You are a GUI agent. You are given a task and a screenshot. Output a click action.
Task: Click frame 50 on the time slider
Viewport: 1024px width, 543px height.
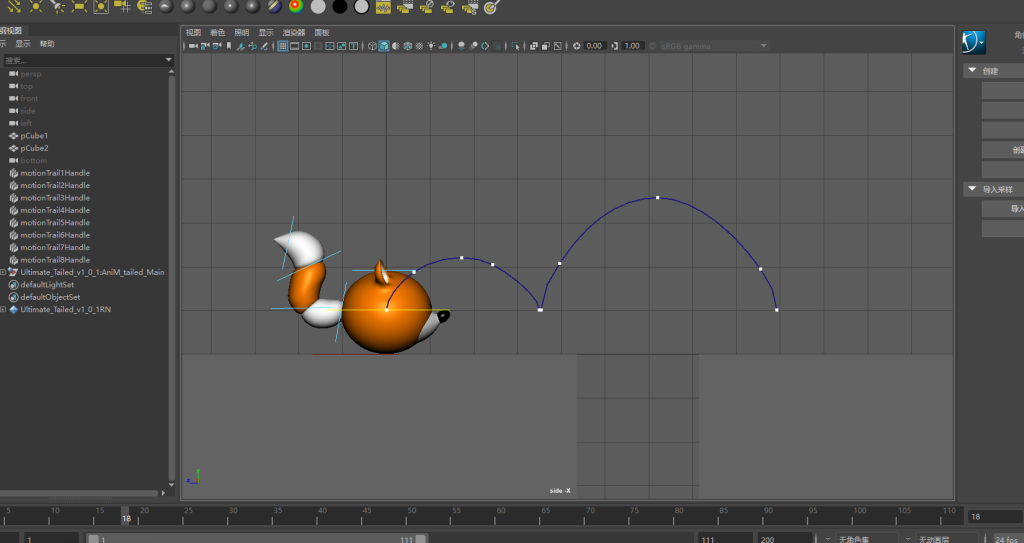click(x=410, y=516)
